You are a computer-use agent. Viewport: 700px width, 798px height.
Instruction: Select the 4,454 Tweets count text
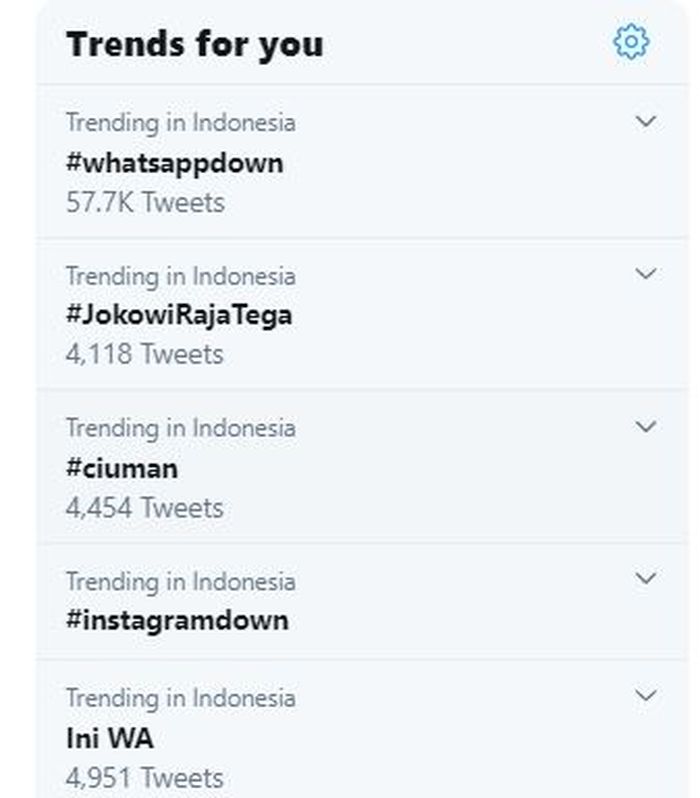[145, 507]
